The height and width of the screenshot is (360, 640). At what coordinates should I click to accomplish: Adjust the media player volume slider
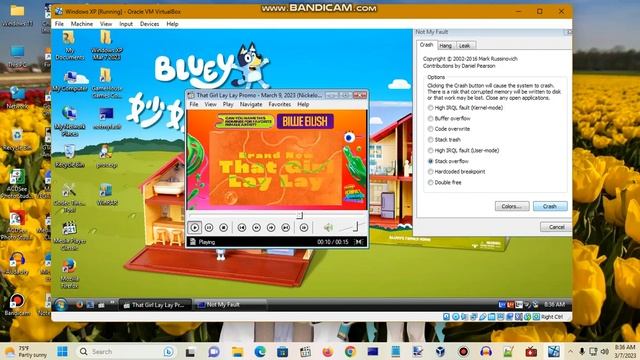(355, 226)
